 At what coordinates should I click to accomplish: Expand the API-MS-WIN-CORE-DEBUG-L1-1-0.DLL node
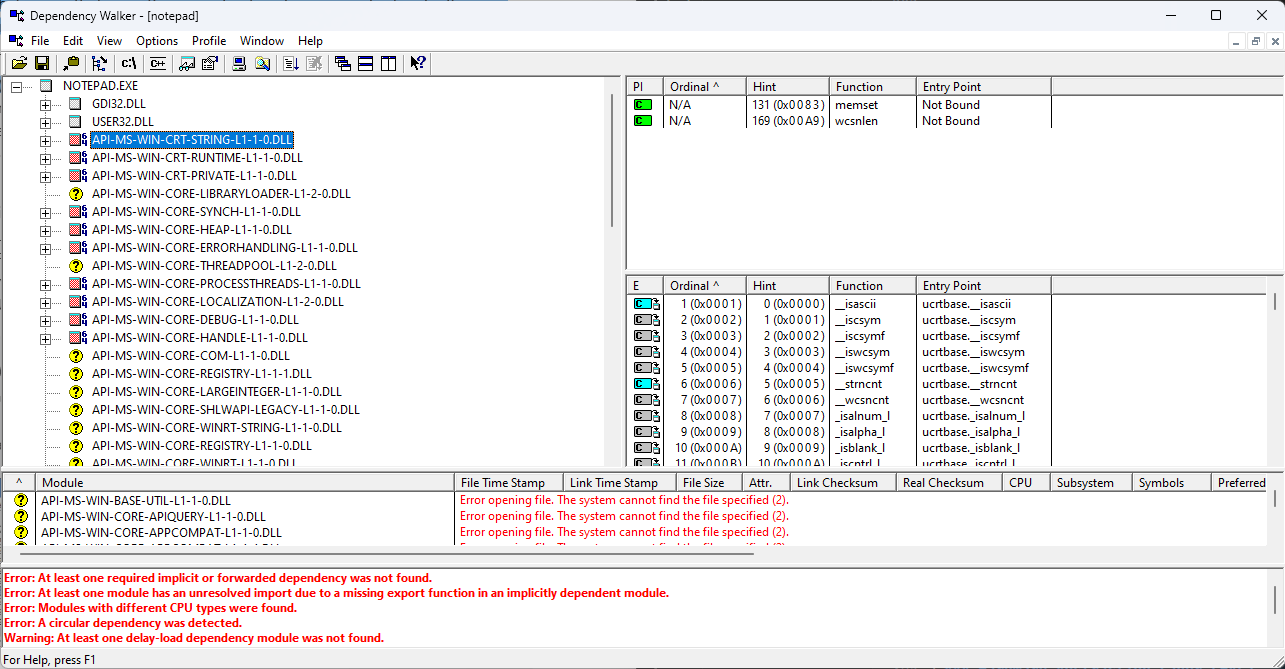[x=45, y=320]
